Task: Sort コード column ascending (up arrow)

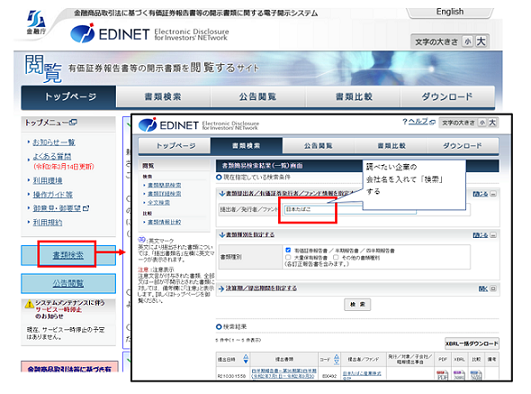Action: click(337, 356)
